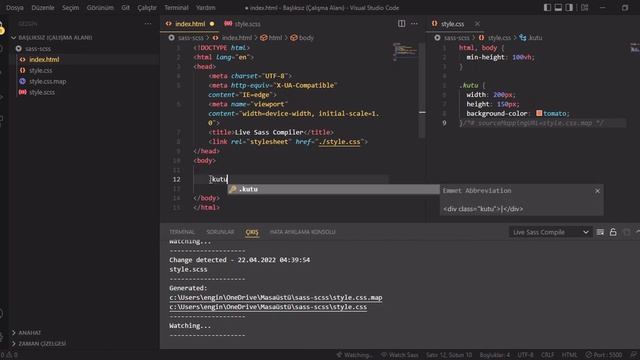Open the sass-scss\style.css generated path link

[268, 307]
